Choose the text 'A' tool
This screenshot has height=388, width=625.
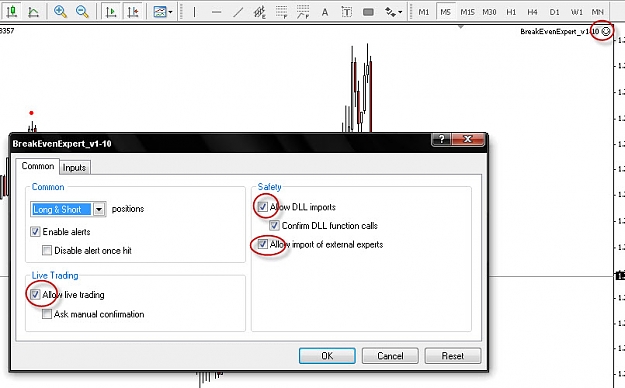pyautogui.click(x=325, y=12)
